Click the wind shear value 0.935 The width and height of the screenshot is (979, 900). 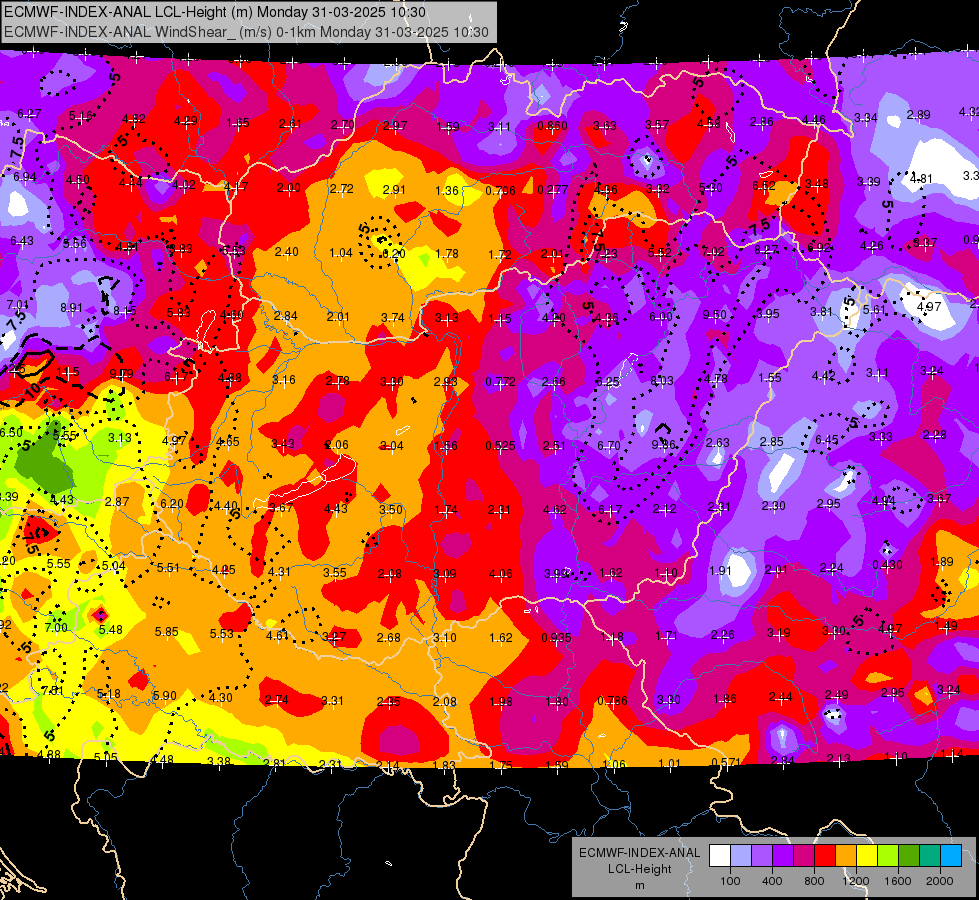(556, 638)
